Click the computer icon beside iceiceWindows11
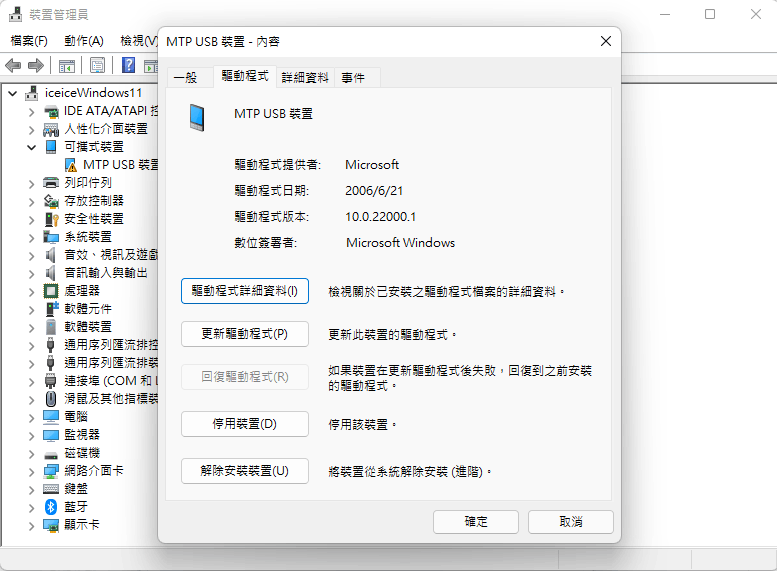The width and height of the screenshot is (777, 571). [x=32, y=93]
